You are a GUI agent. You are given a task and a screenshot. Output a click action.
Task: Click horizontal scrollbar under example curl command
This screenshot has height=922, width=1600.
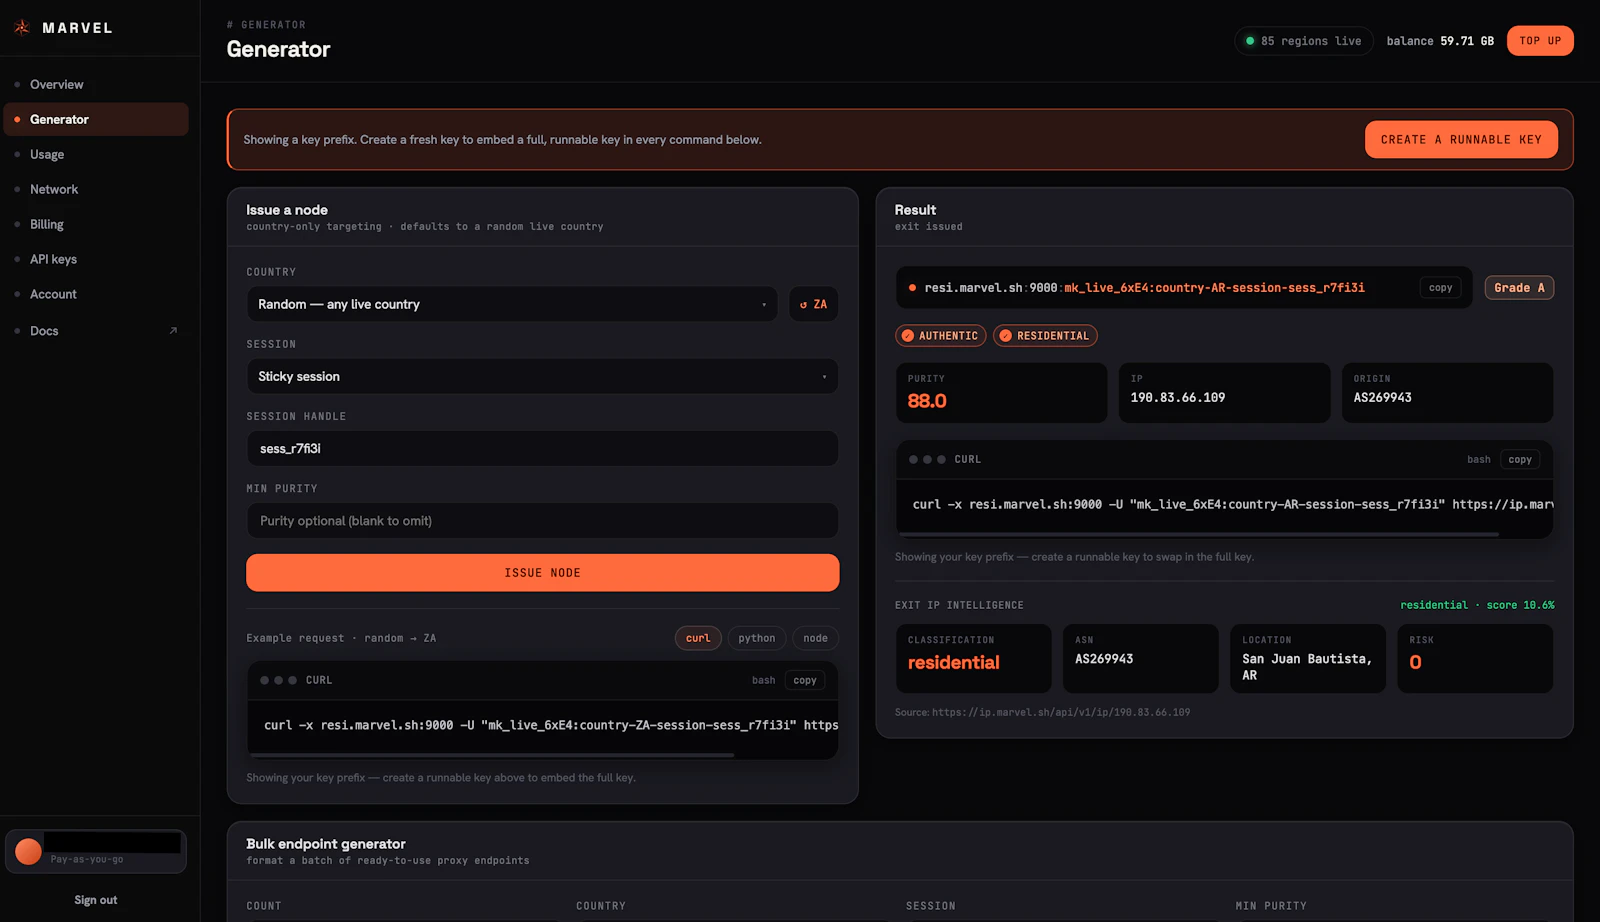point(491,755)
